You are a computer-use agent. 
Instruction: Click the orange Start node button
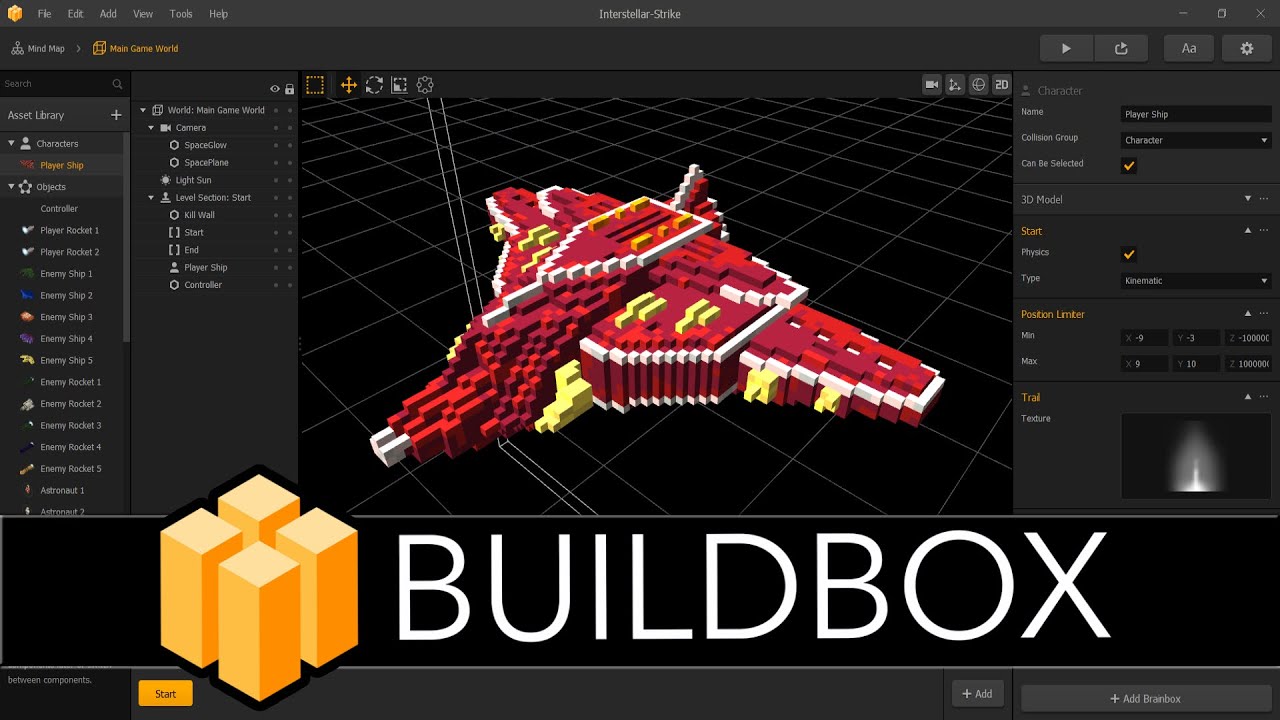(x=165, y=694)
